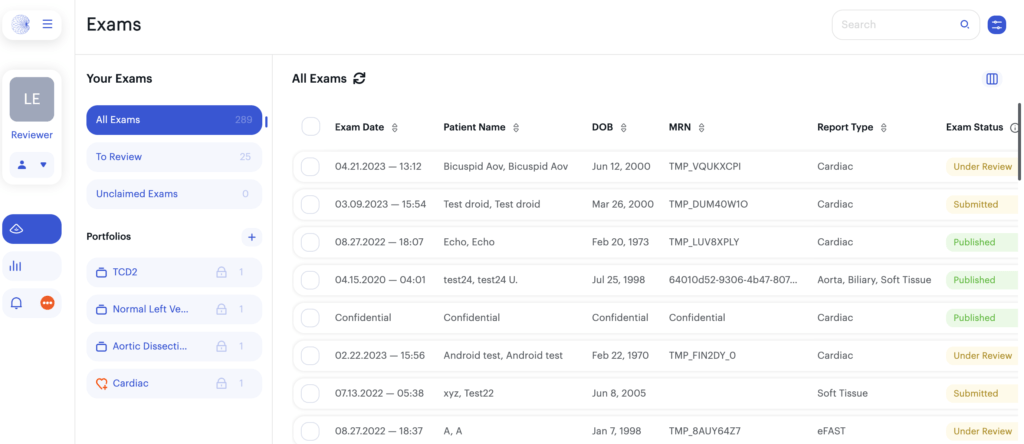
Task: Open the Cardiac portfolio
Action: [x=174, y=383]
